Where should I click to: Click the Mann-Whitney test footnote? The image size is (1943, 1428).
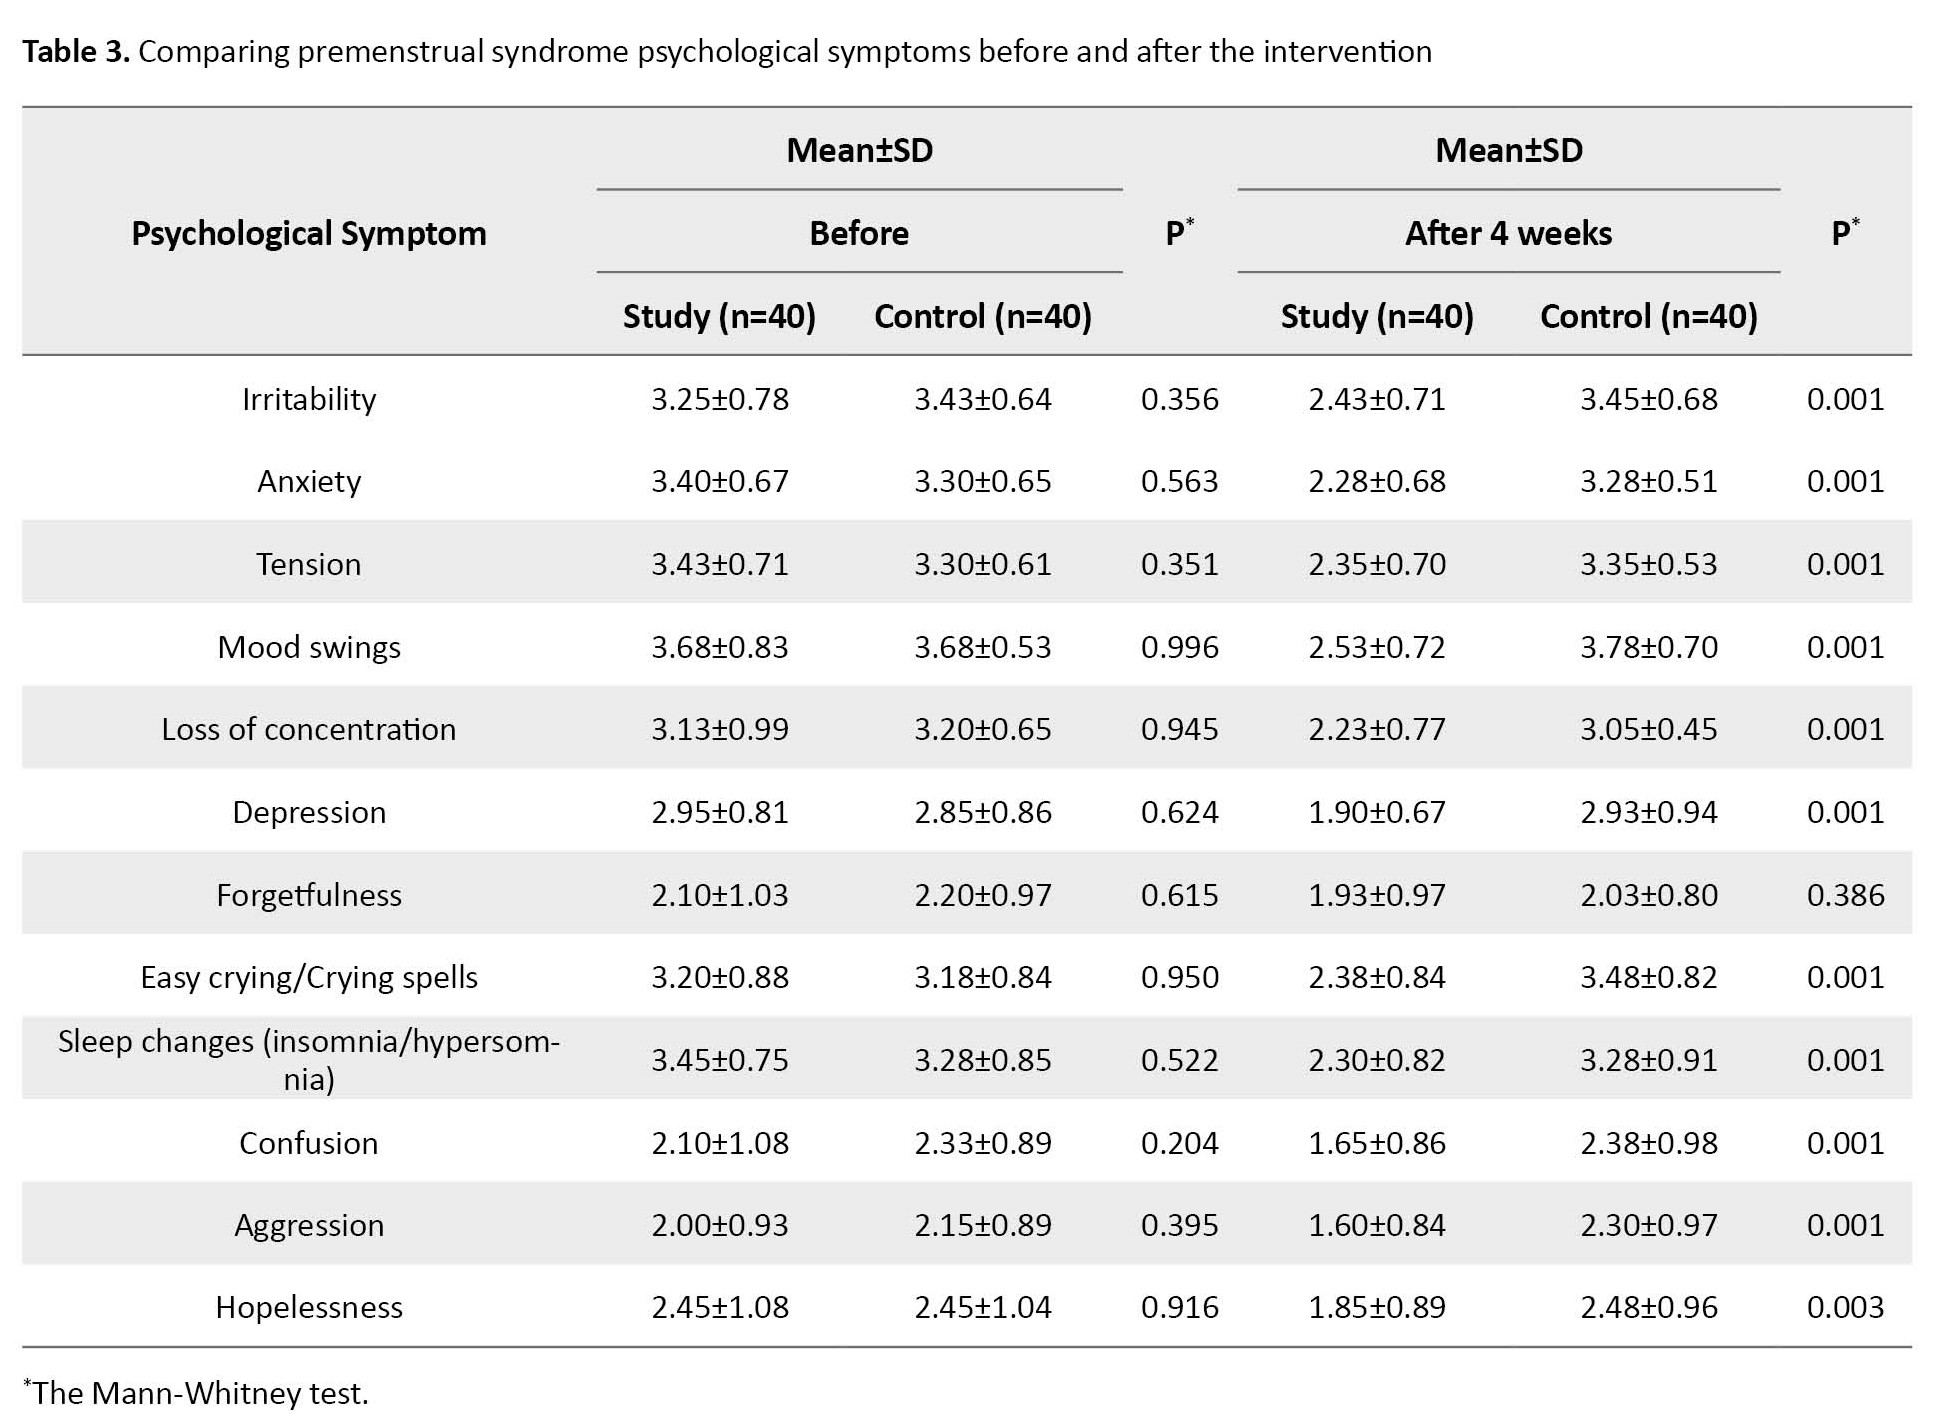pos(198,1393)
